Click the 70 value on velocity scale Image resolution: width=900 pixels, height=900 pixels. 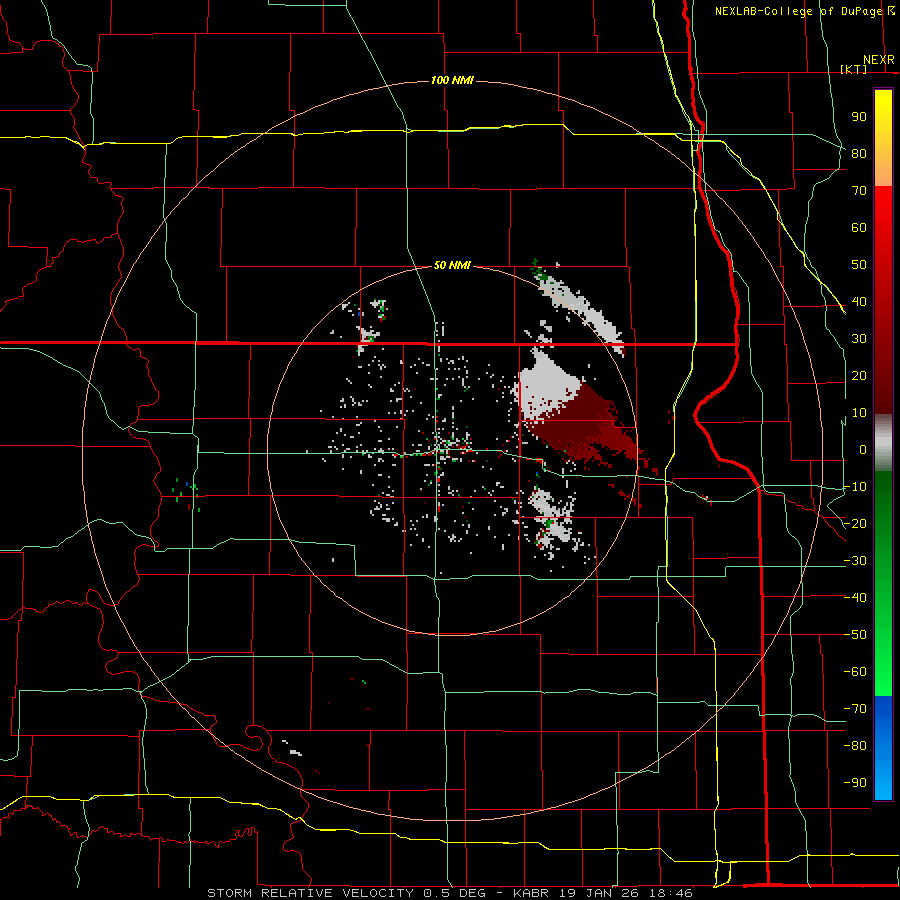[x=859, y=191]
